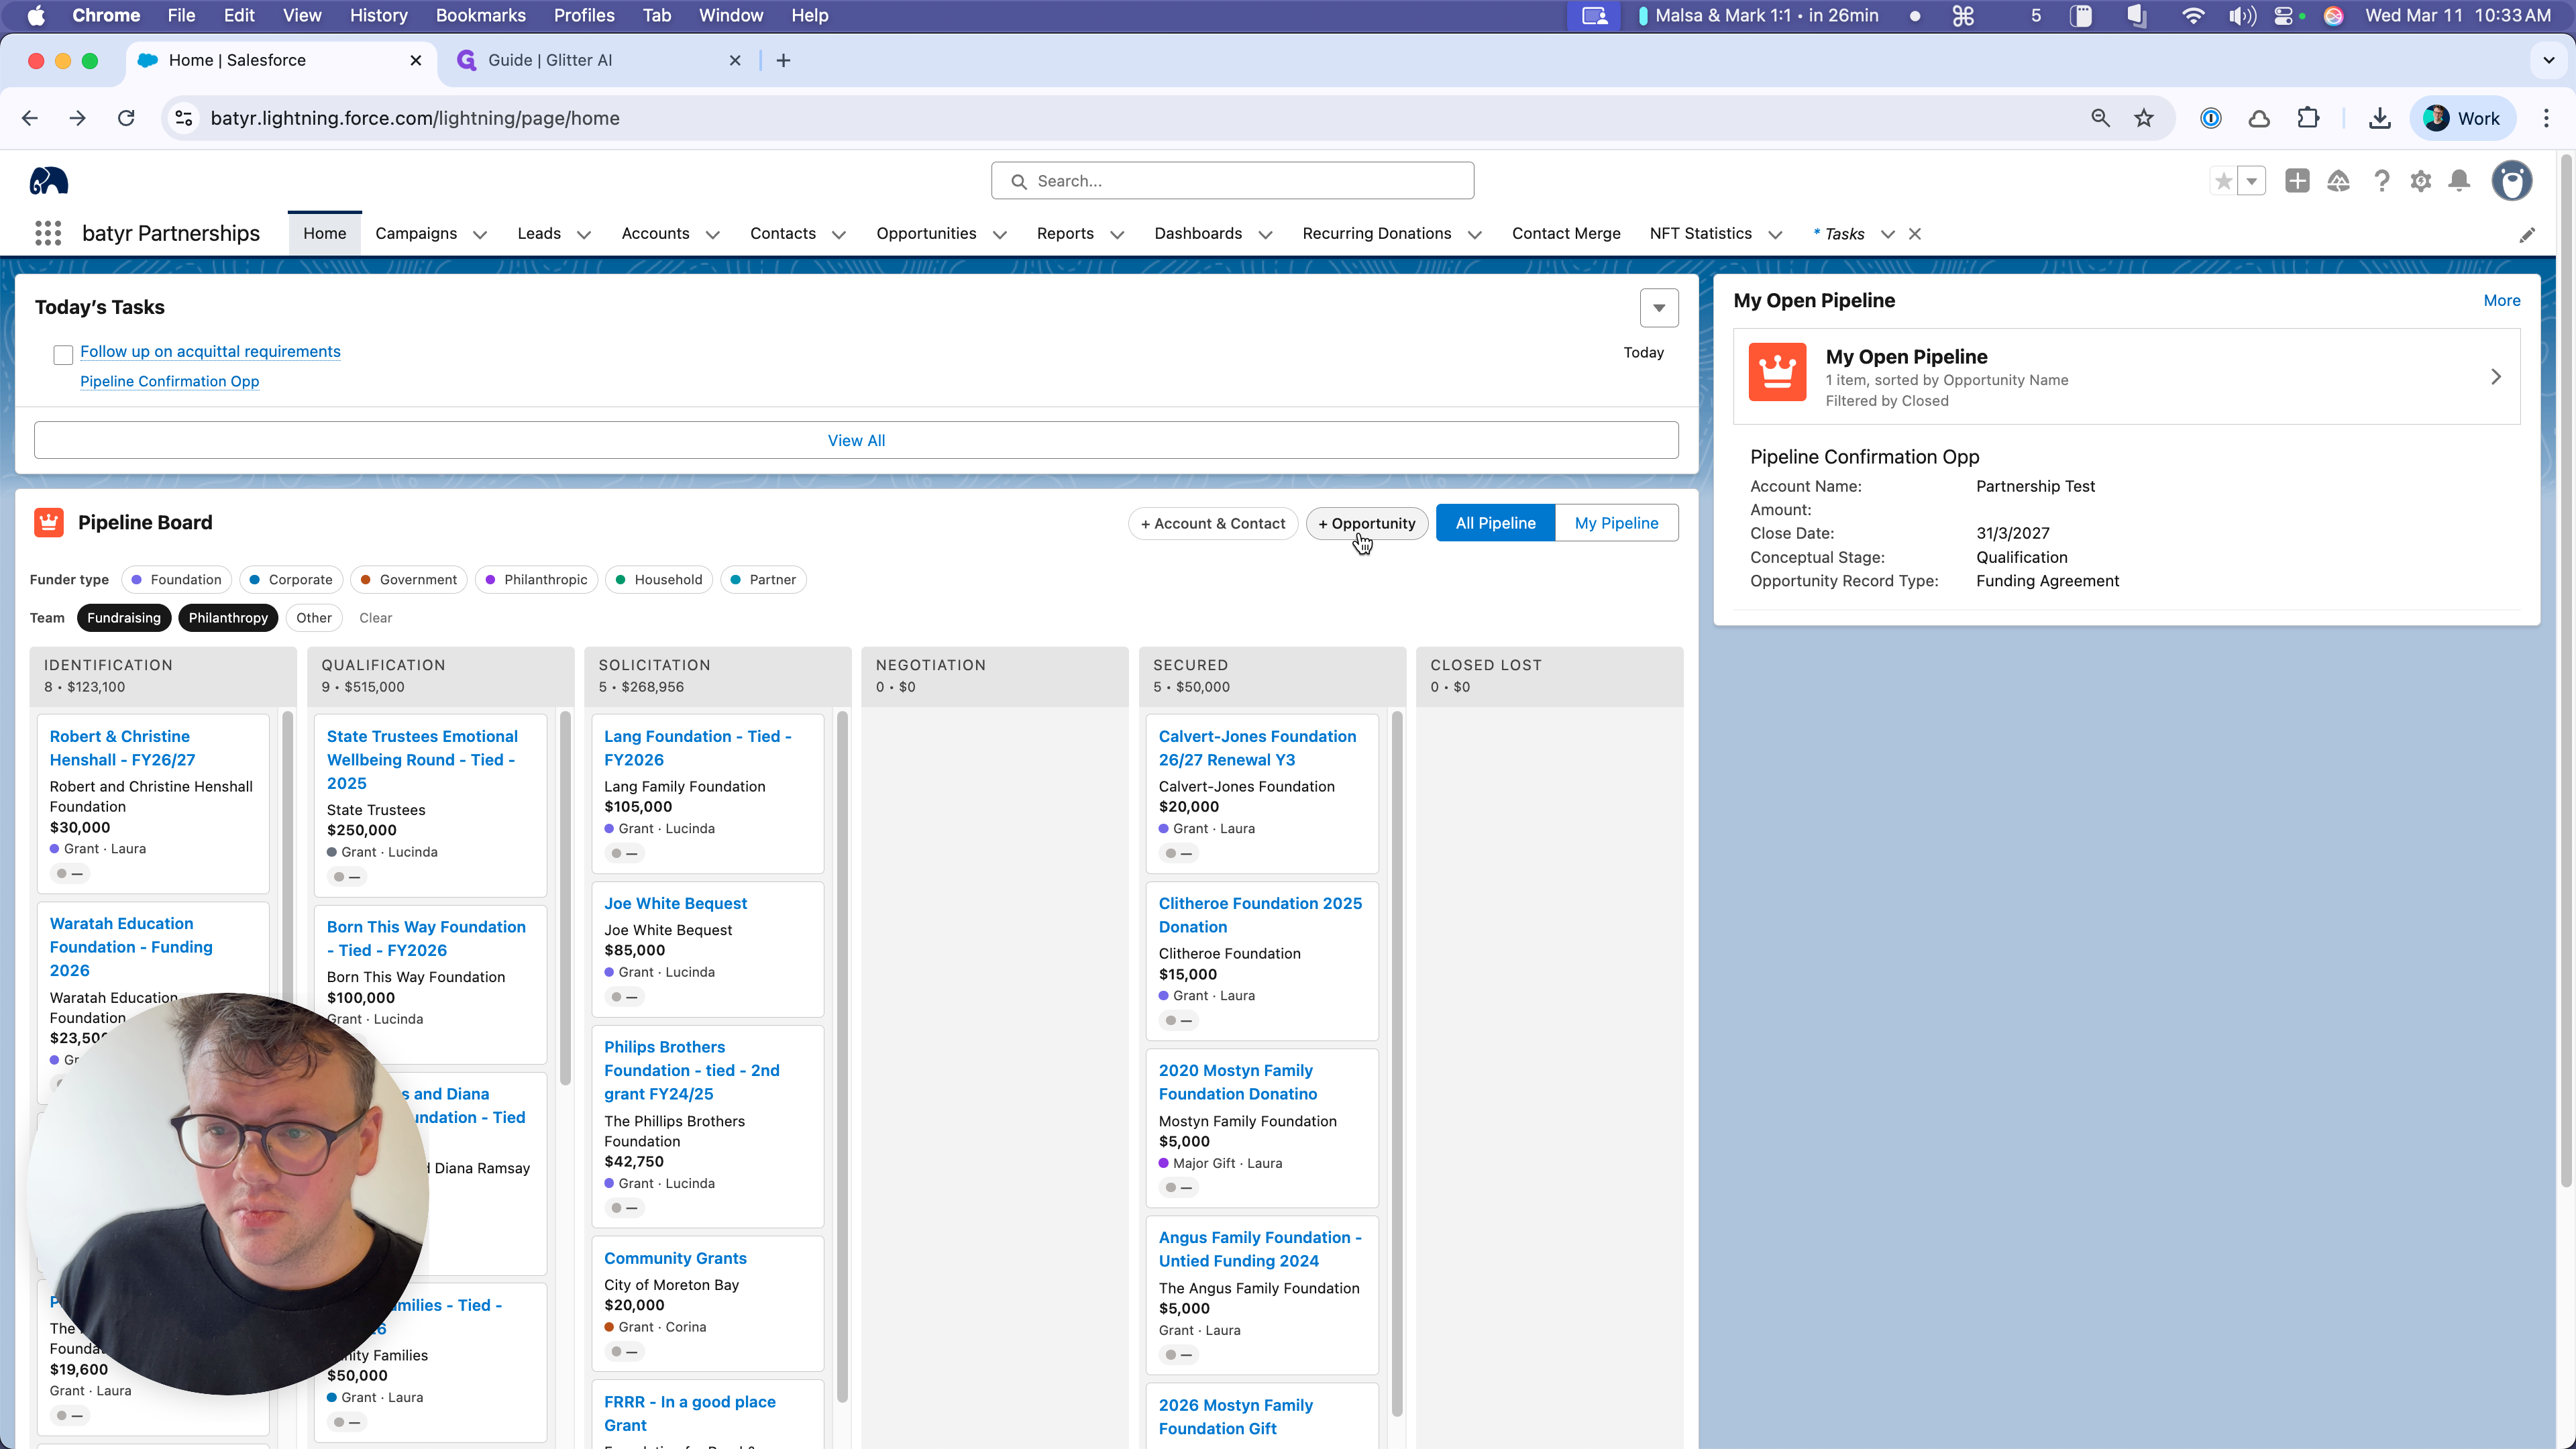Select the My Pipeline view tab
Viewport: 2576px width, 1449px height.
tap(1616, 523)
